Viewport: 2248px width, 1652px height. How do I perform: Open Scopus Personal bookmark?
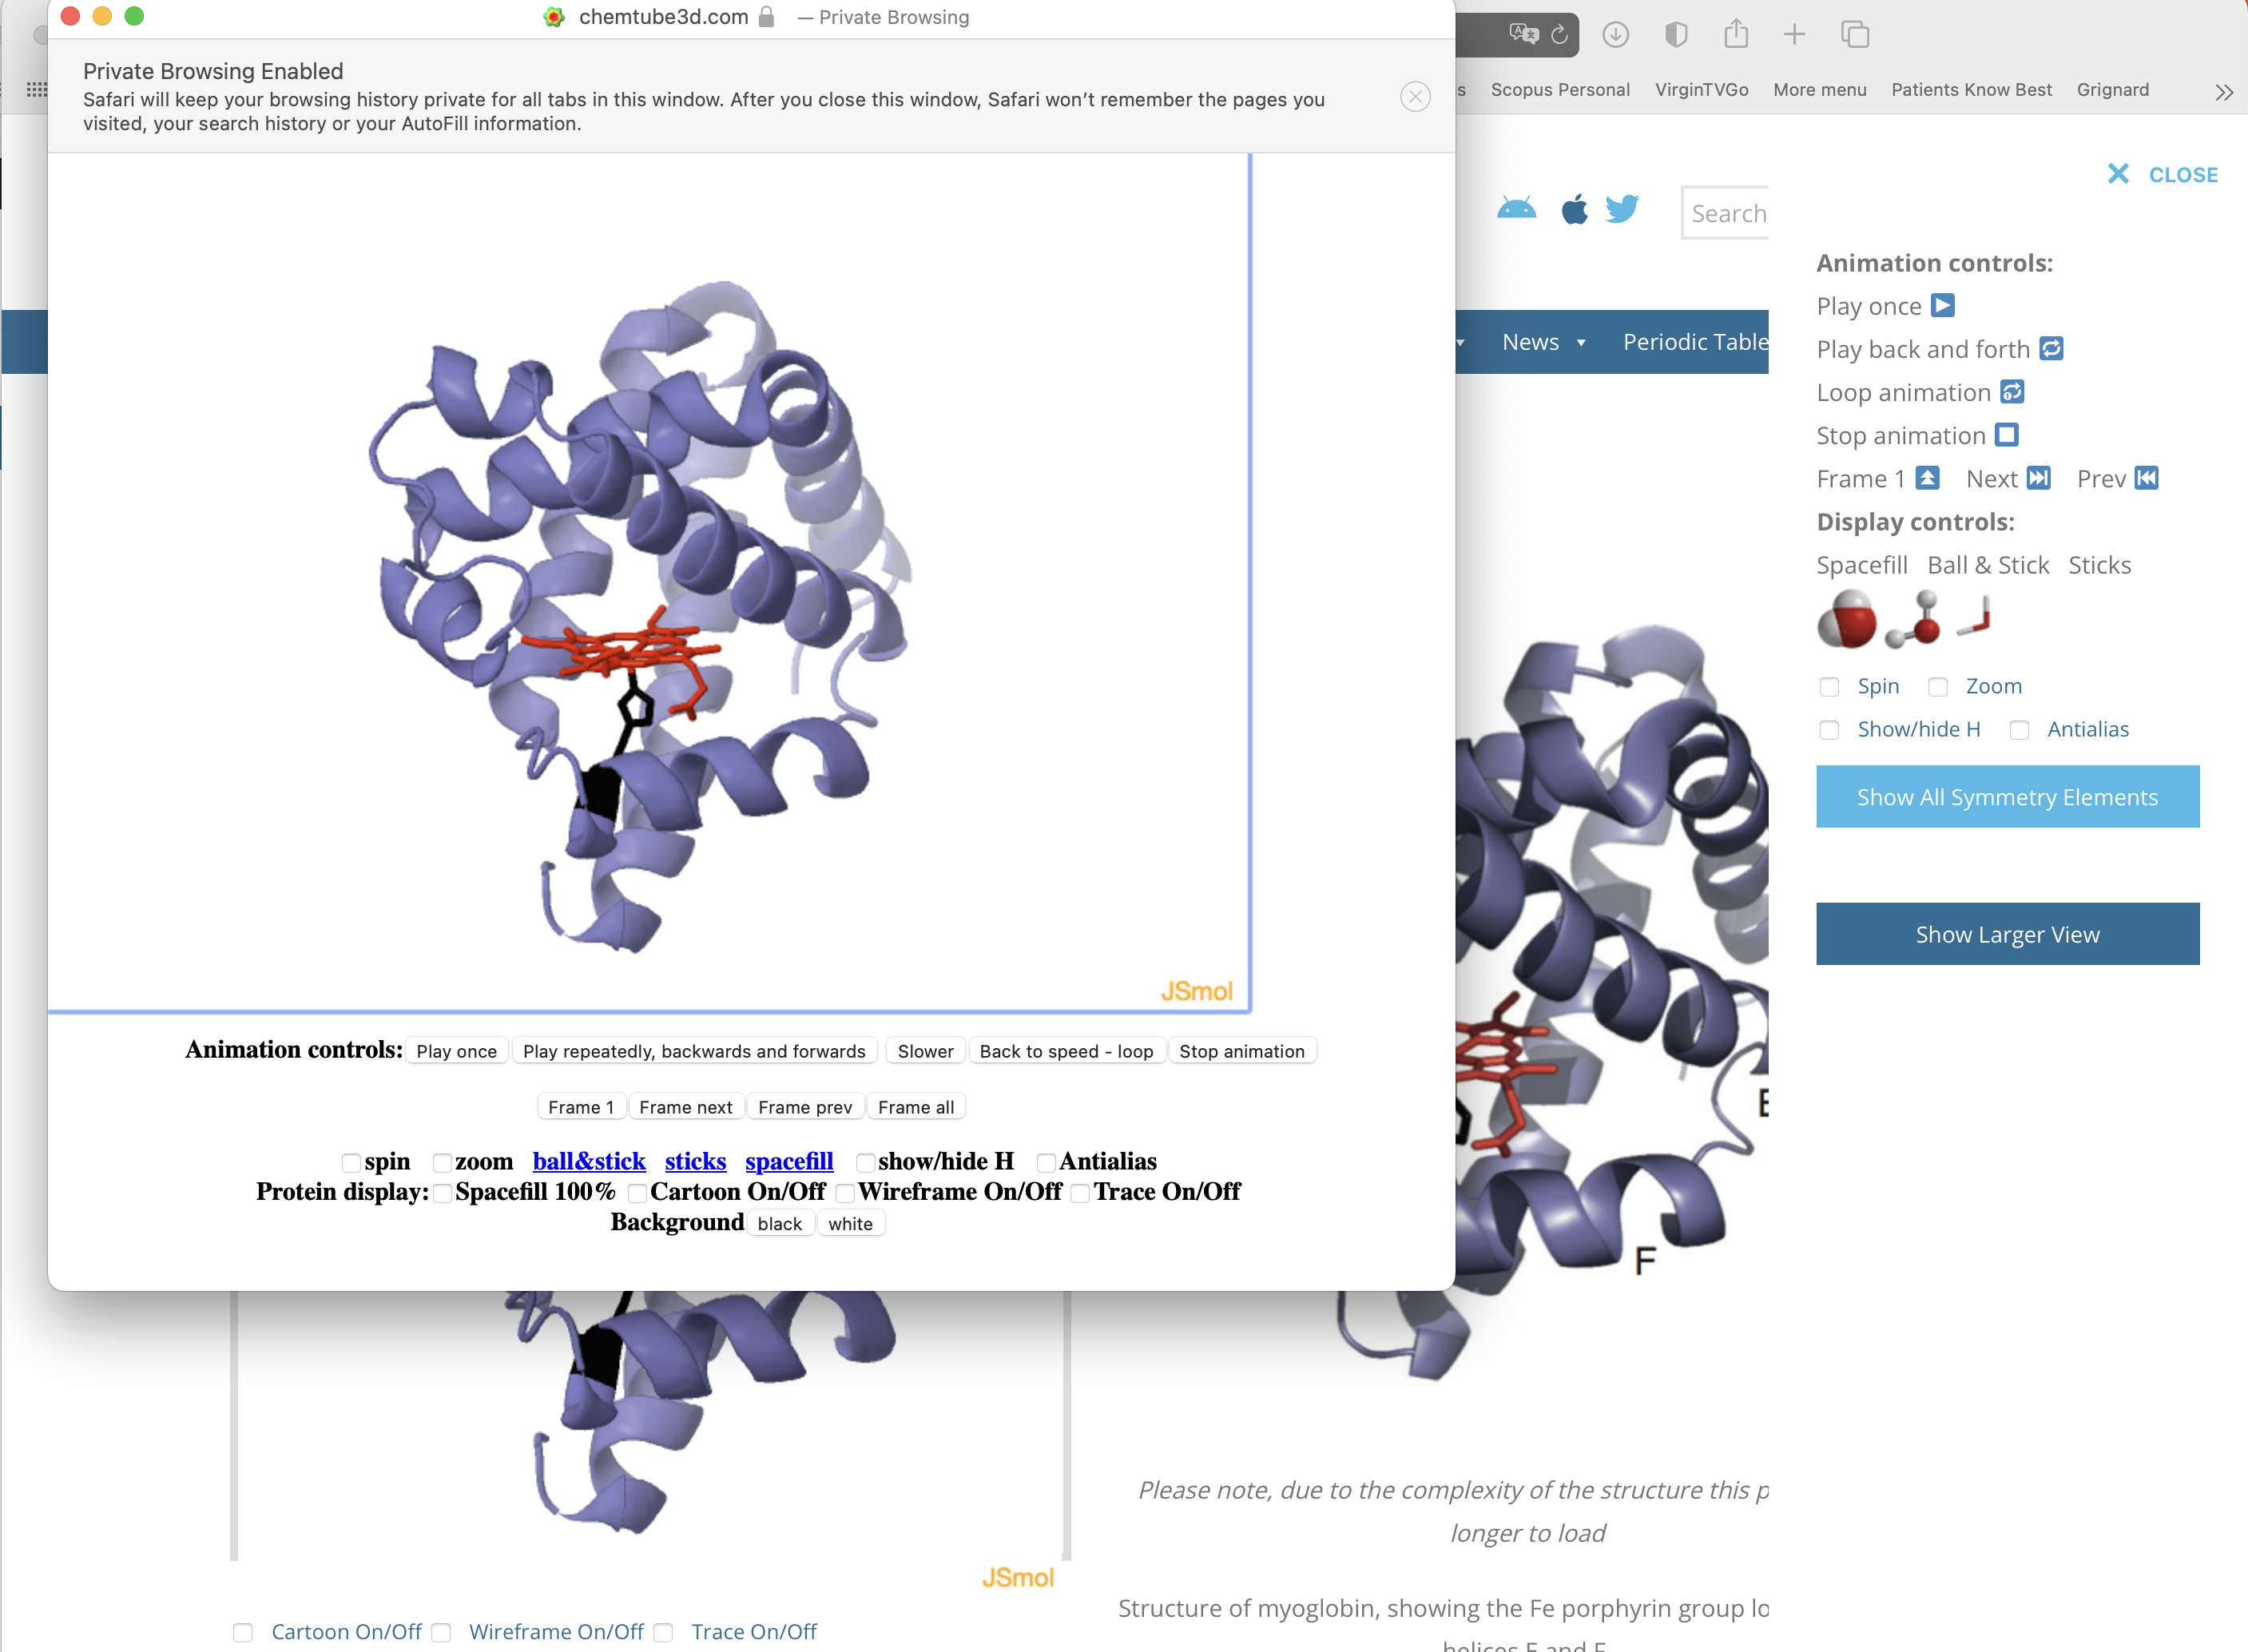tap(1560, 90)
